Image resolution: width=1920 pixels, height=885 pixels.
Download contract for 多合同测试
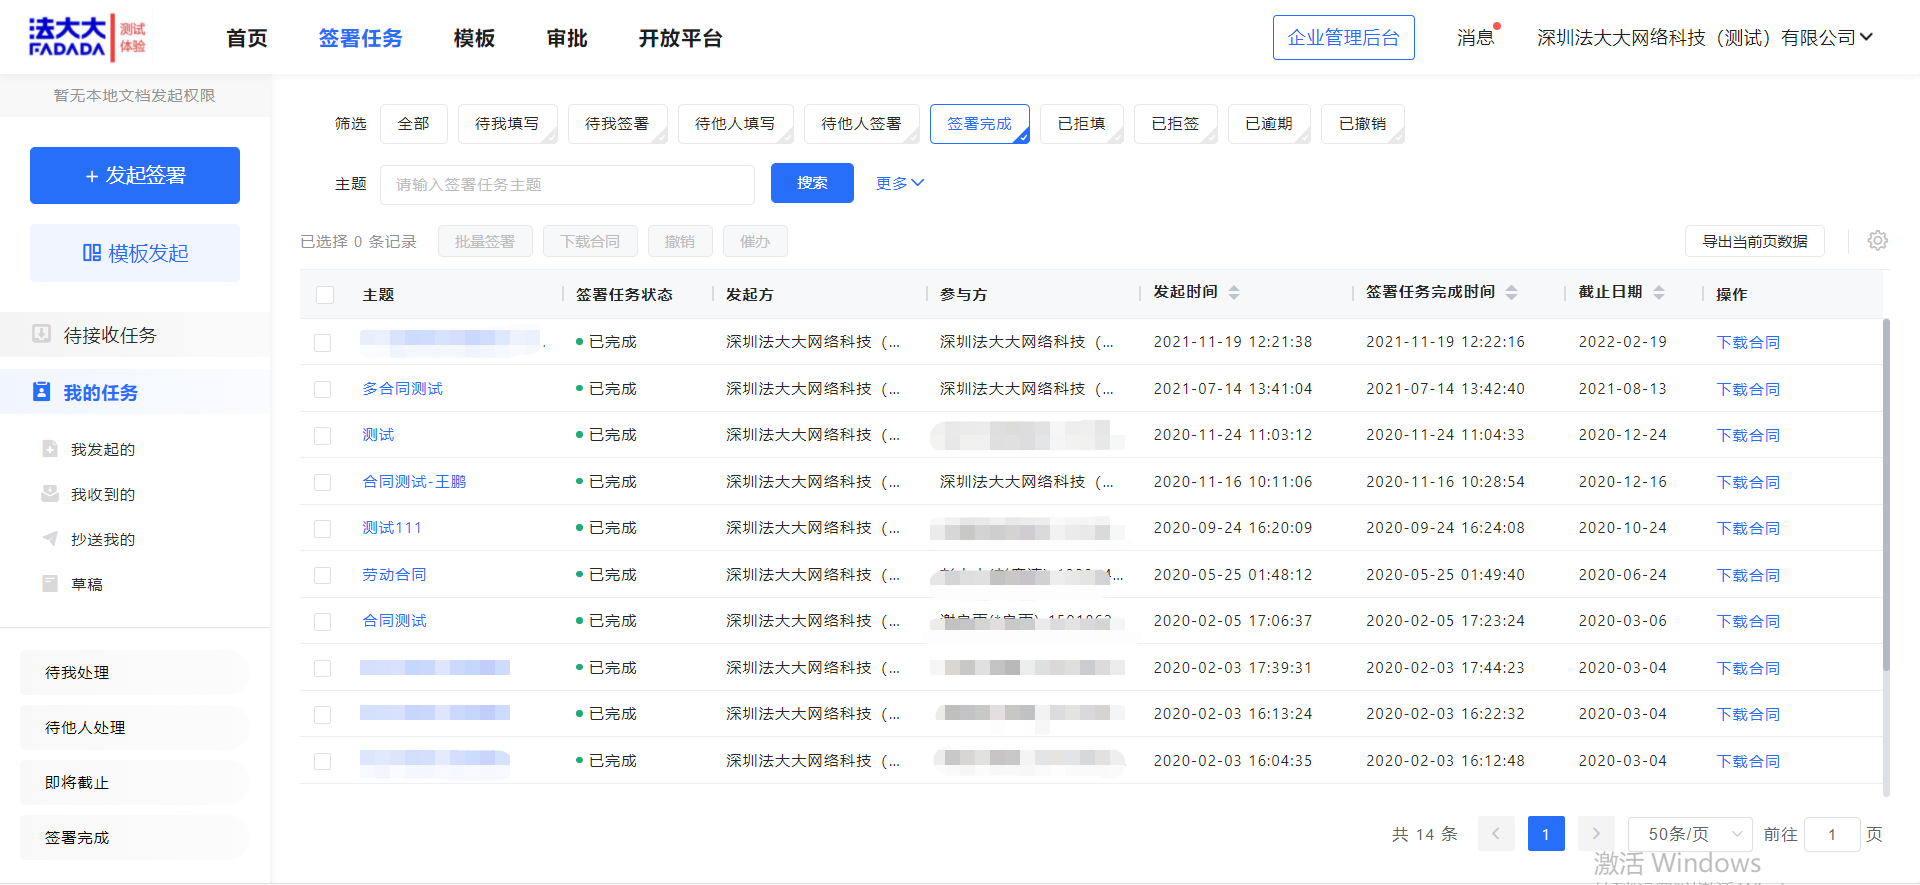1748,389
